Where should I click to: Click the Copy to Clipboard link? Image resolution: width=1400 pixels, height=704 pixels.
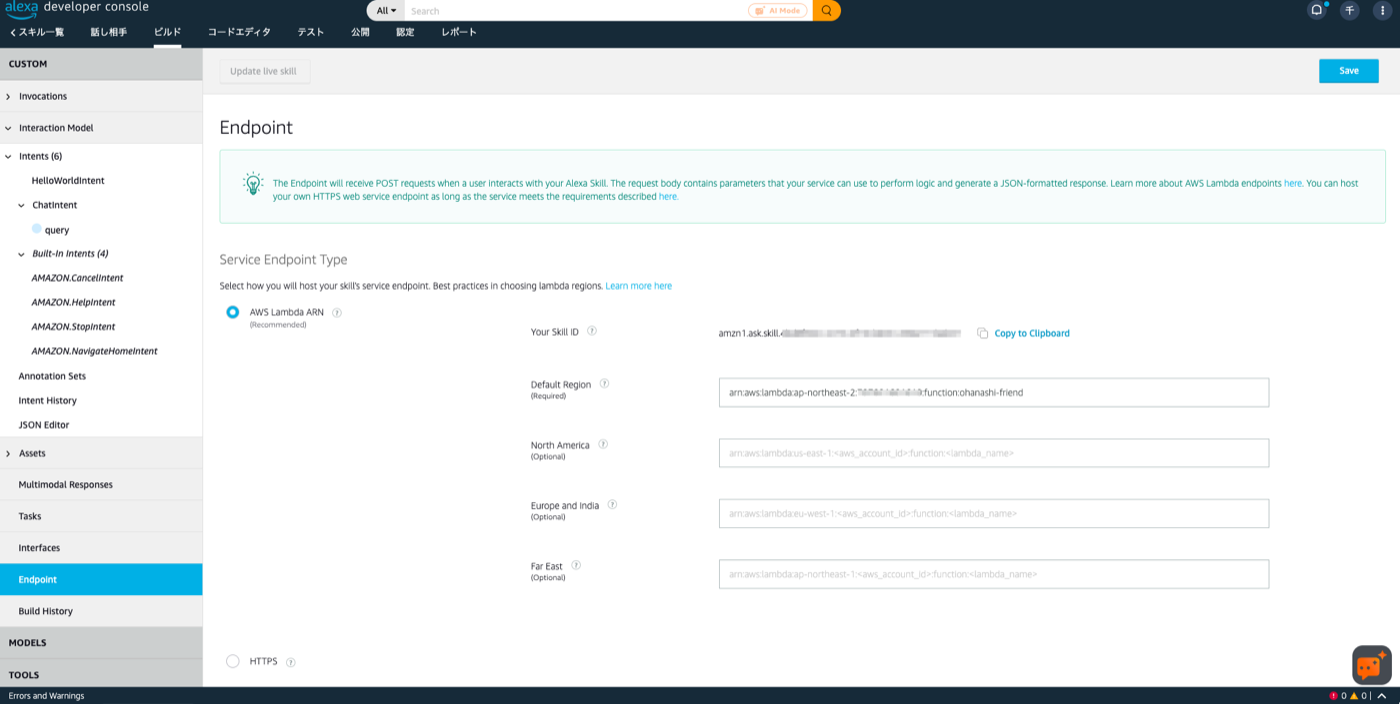tap(1032, 333)
